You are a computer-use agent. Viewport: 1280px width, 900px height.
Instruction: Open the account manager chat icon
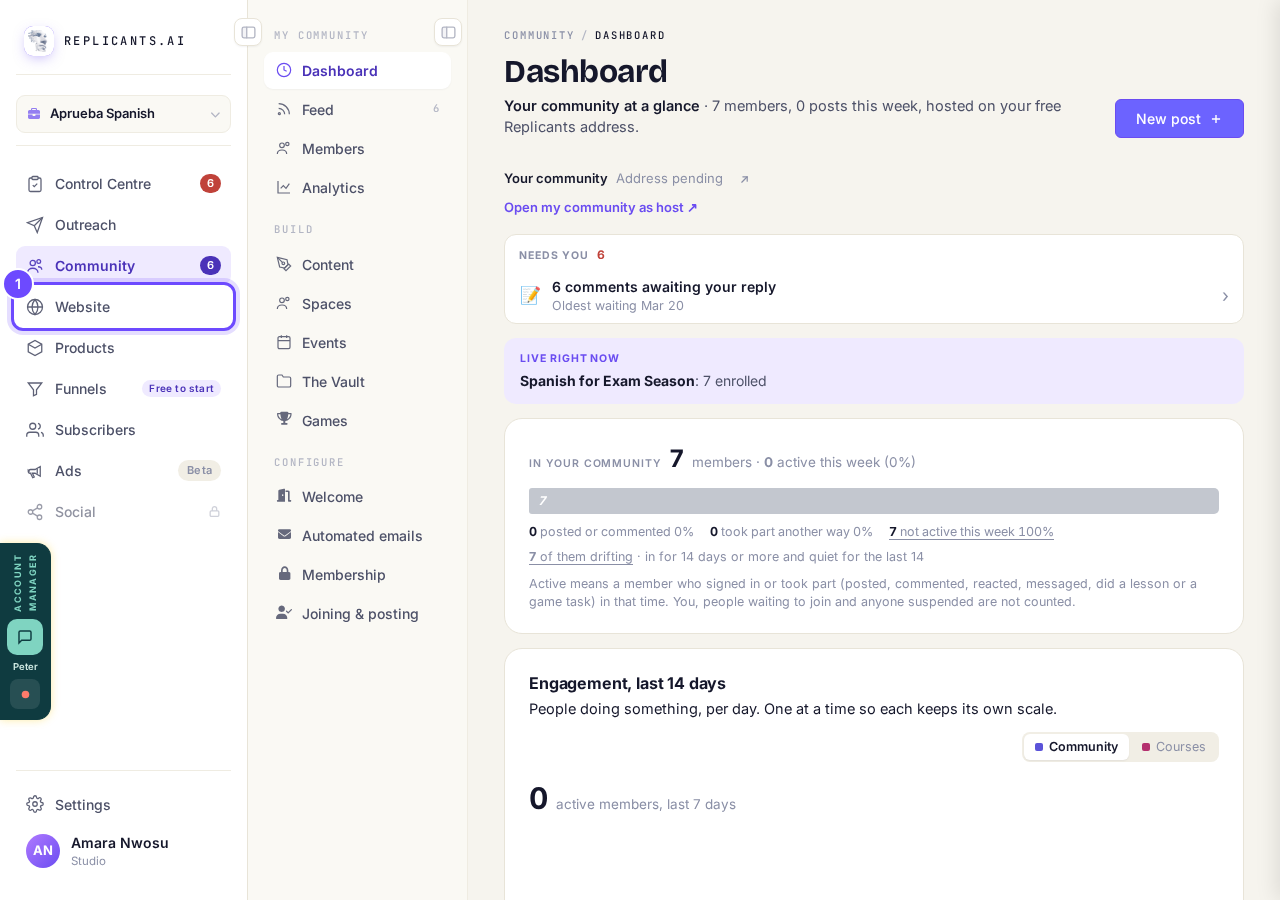[25, 637]
